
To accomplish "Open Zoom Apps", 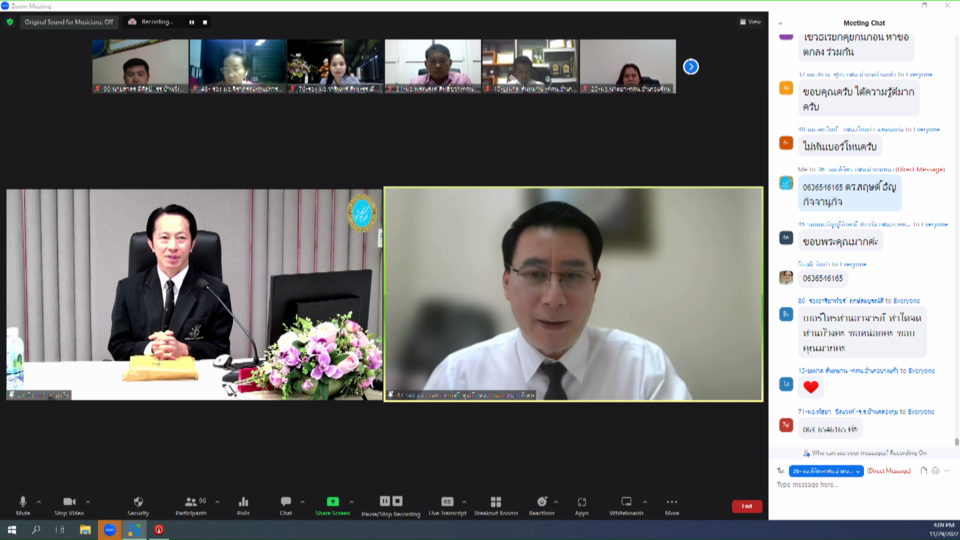I will [x=582, y=505].
